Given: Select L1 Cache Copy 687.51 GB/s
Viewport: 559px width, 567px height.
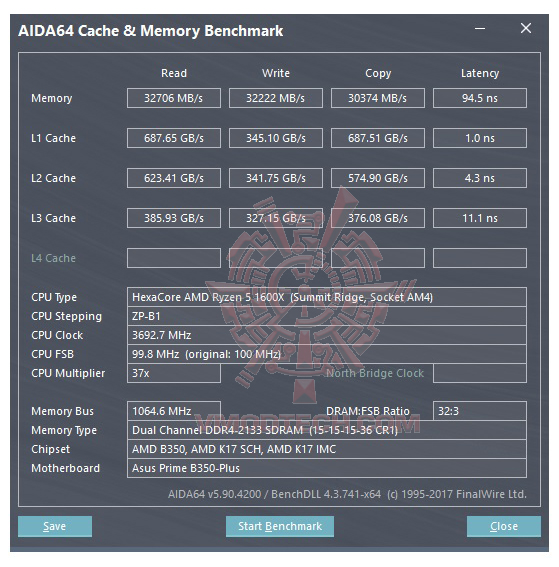Looking at the screenshot, I should (x=378, y=138).
